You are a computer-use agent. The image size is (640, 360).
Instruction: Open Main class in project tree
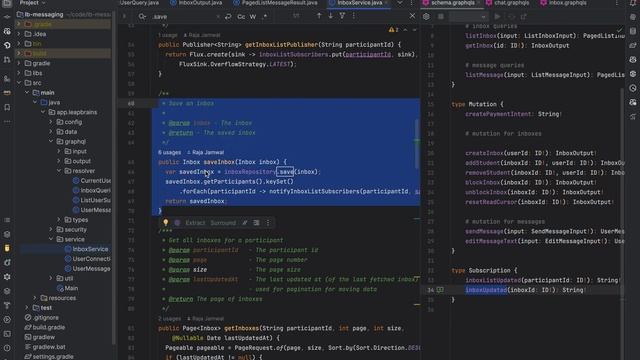[x=67, y=288]
